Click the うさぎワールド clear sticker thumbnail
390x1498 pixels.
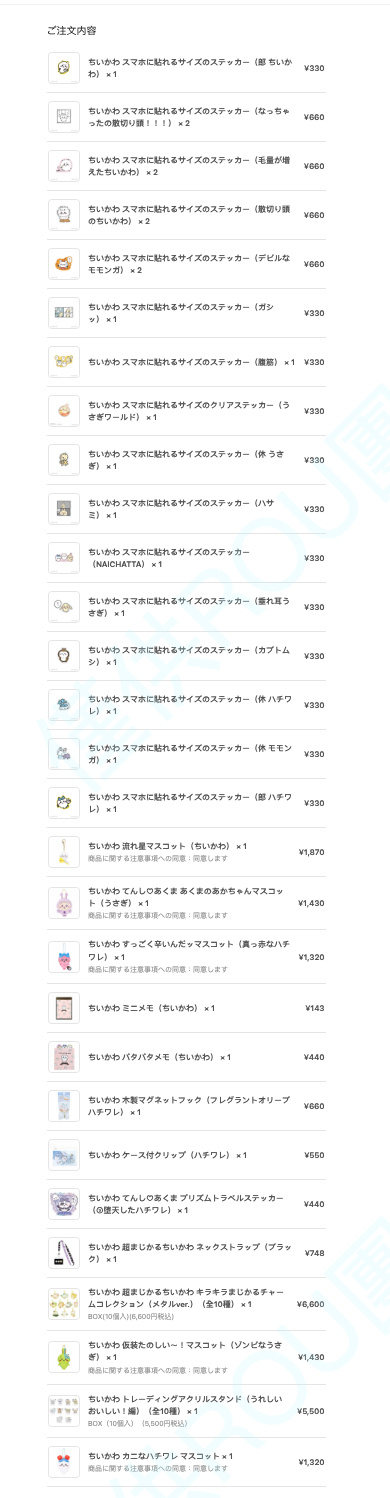coord(64,411)
